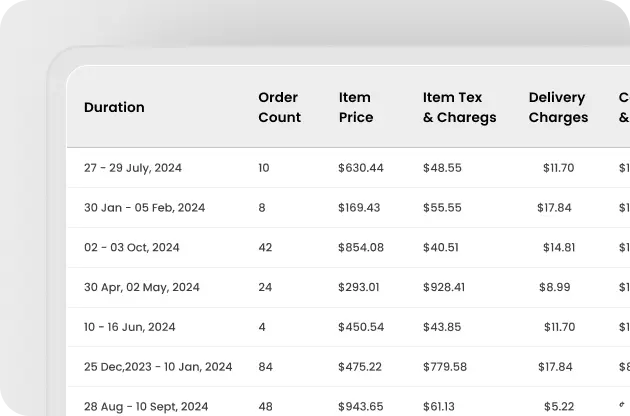Click order count 48
The width and height of the screenshot is (630, 416).
(x=266, y=406)
